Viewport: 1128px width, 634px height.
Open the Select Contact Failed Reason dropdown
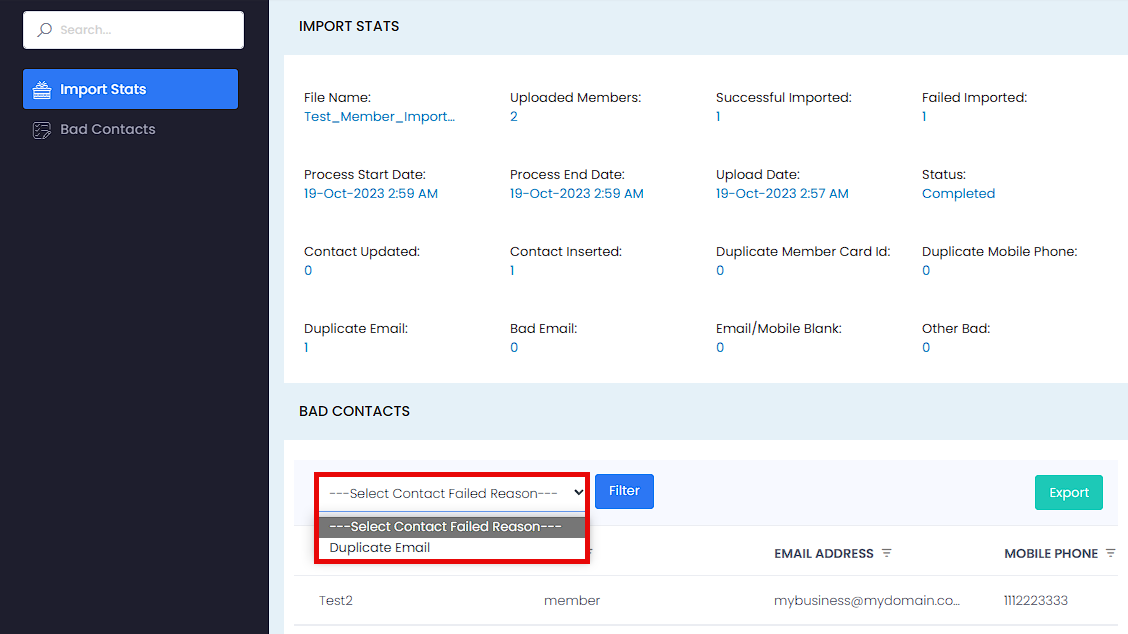click(452, 493)
